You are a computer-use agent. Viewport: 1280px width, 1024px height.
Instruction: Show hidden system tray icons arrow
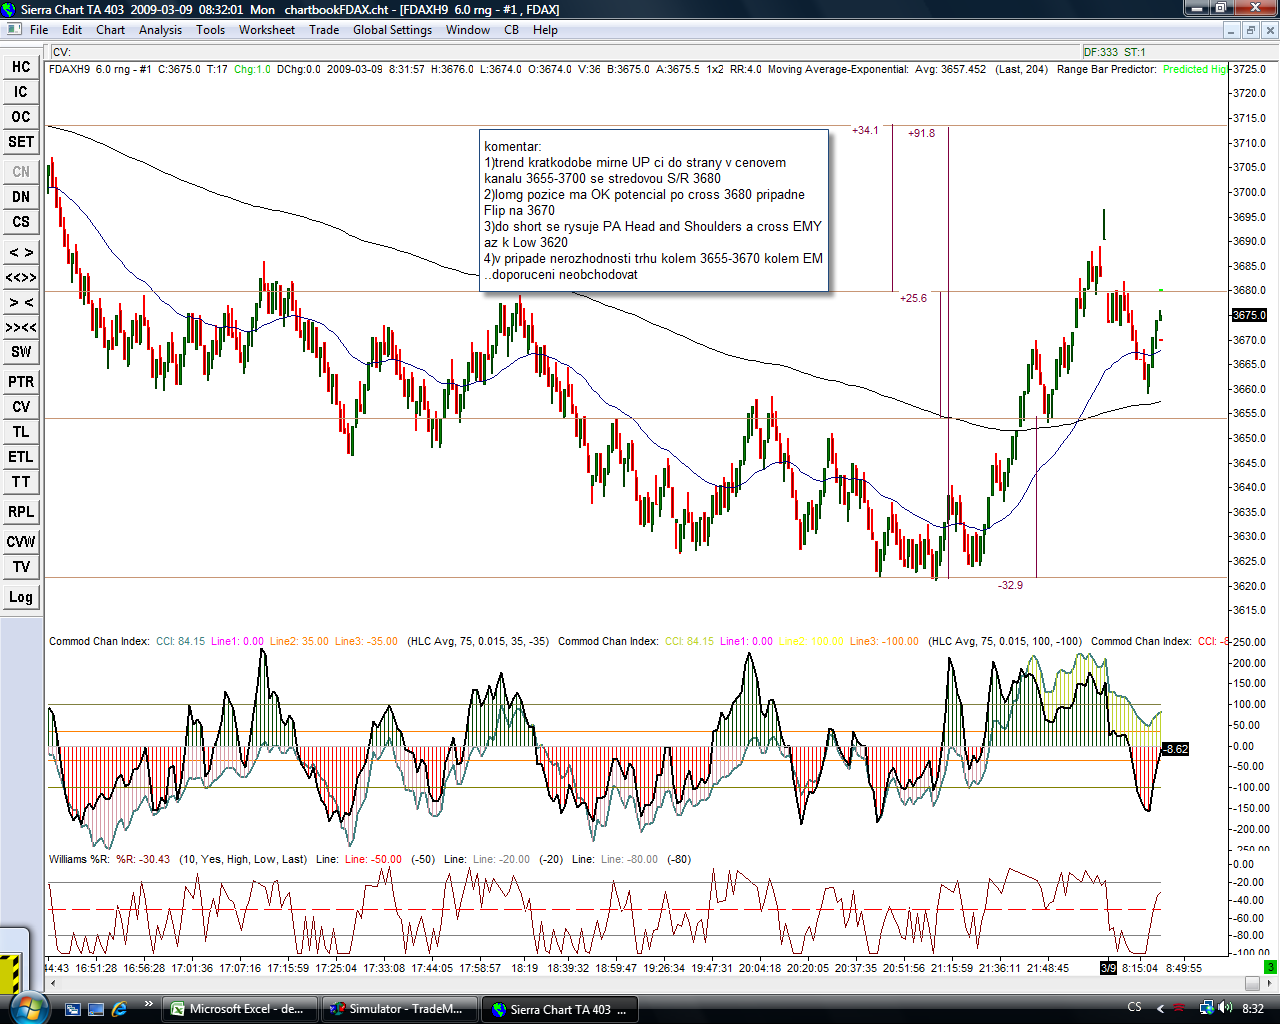tap(1161, 1009)
